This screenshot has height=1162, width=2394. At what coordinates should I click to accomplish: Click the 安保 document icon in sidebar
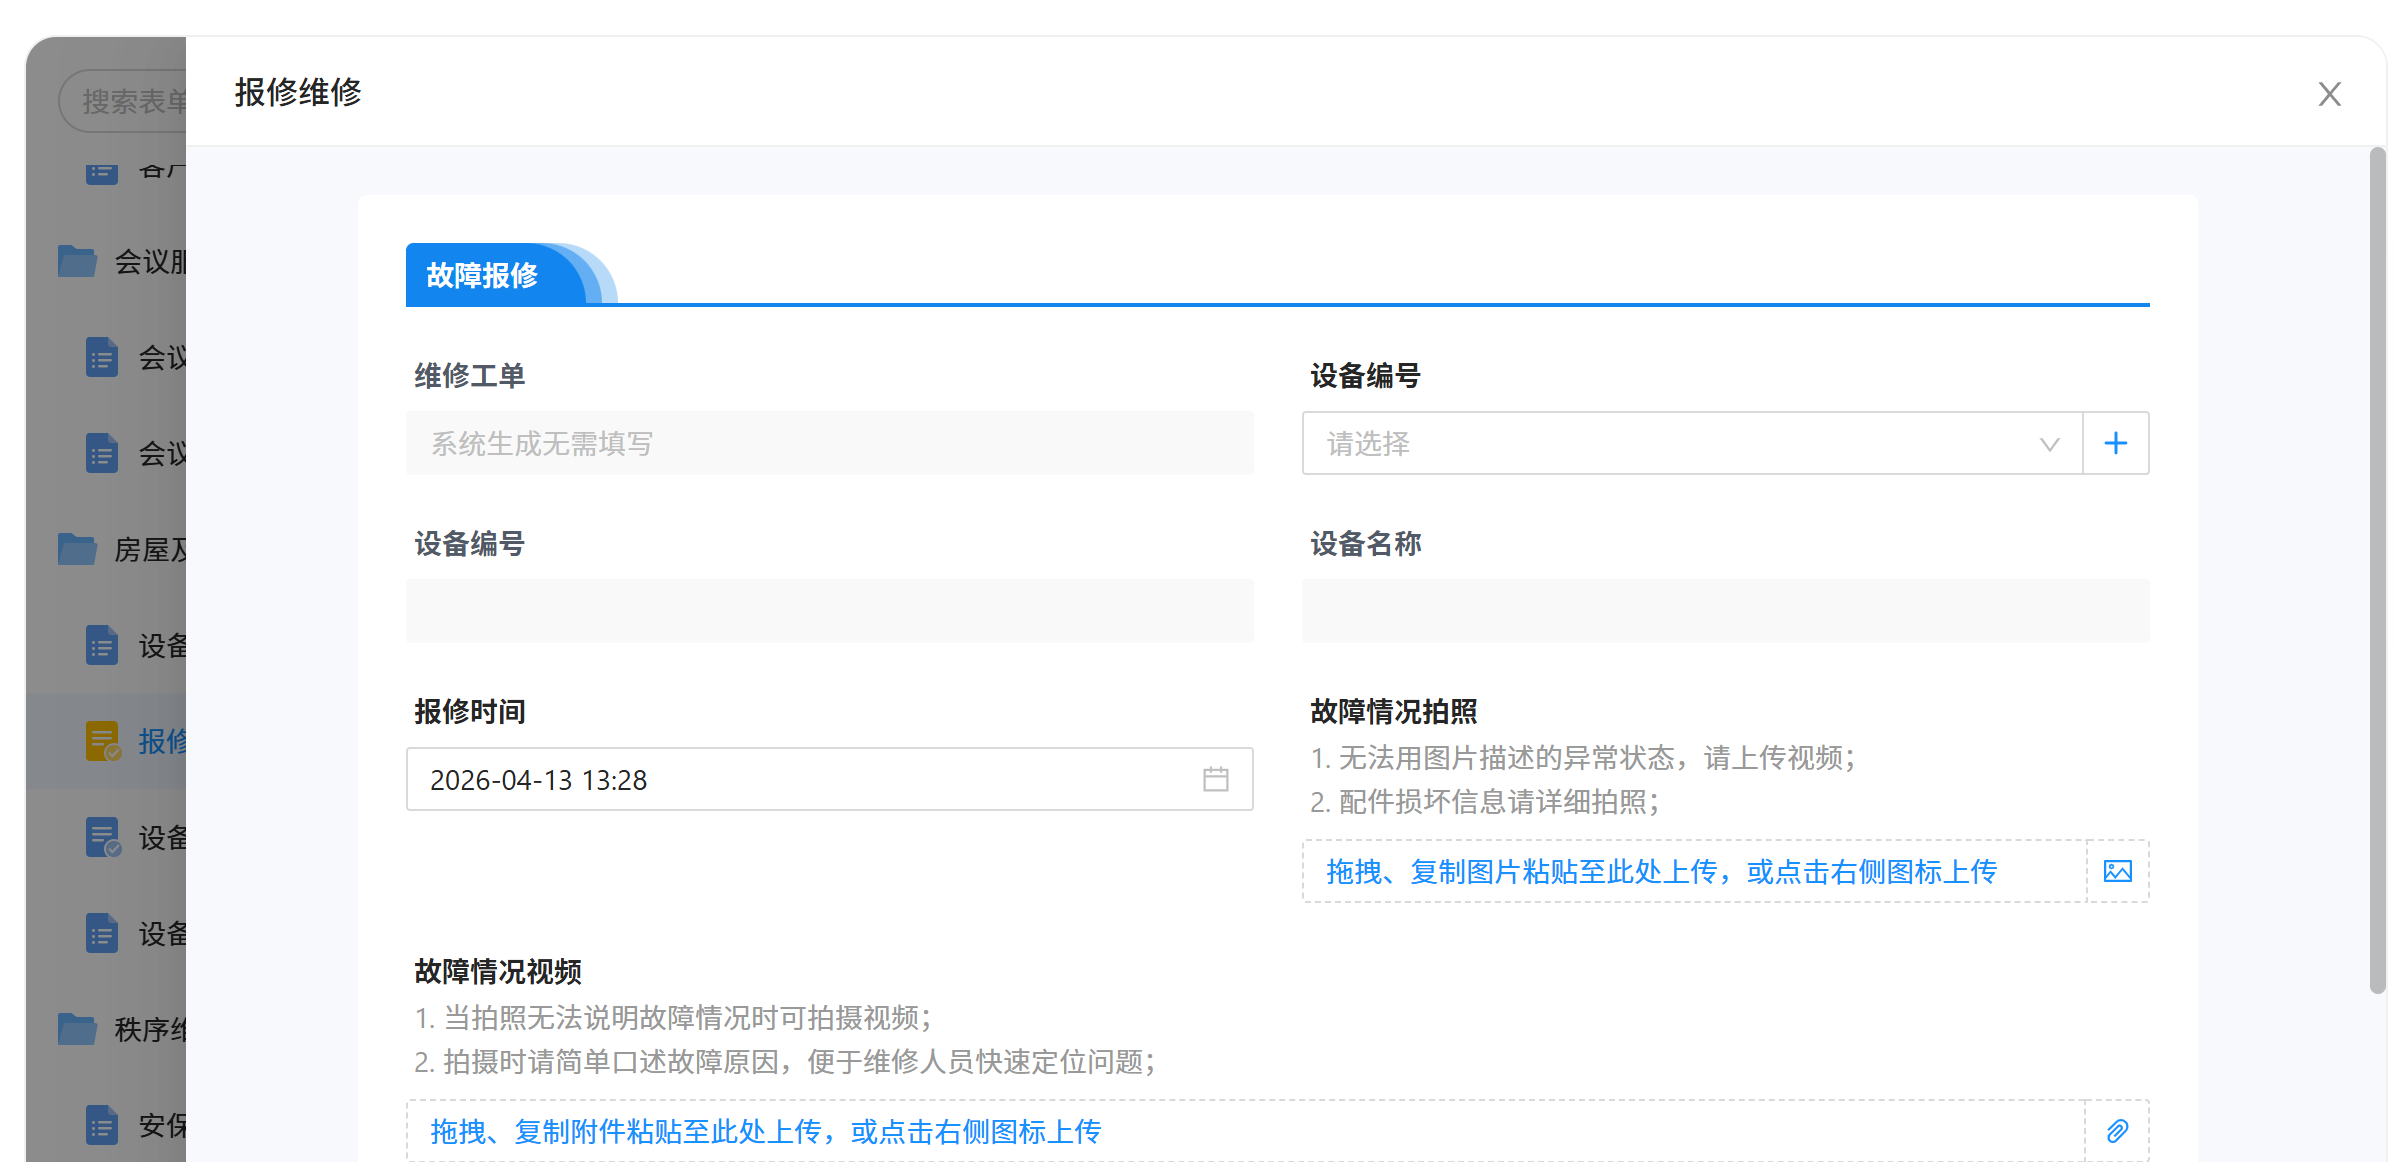pyautogui.click(x=102, y=1125)
